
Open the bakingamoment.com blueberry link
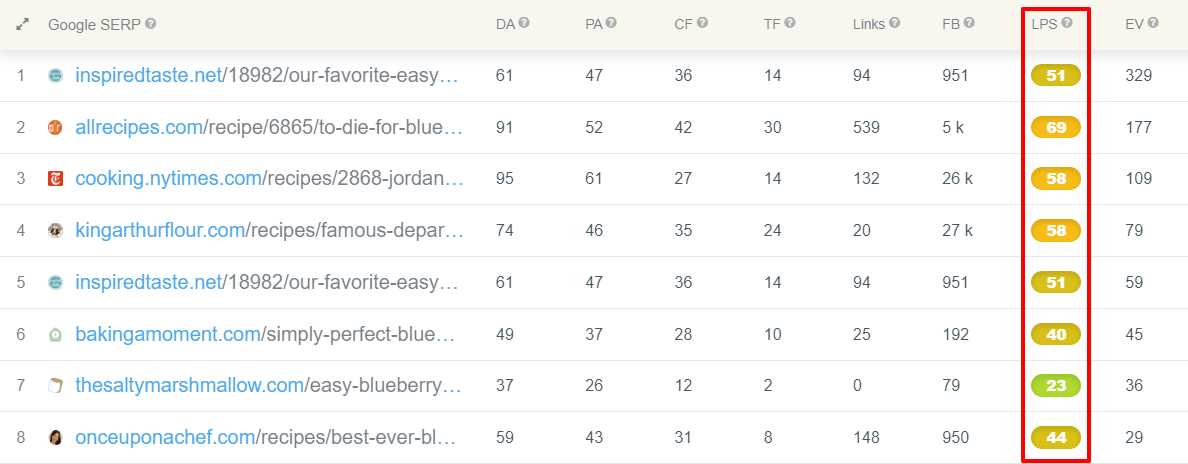265,334
